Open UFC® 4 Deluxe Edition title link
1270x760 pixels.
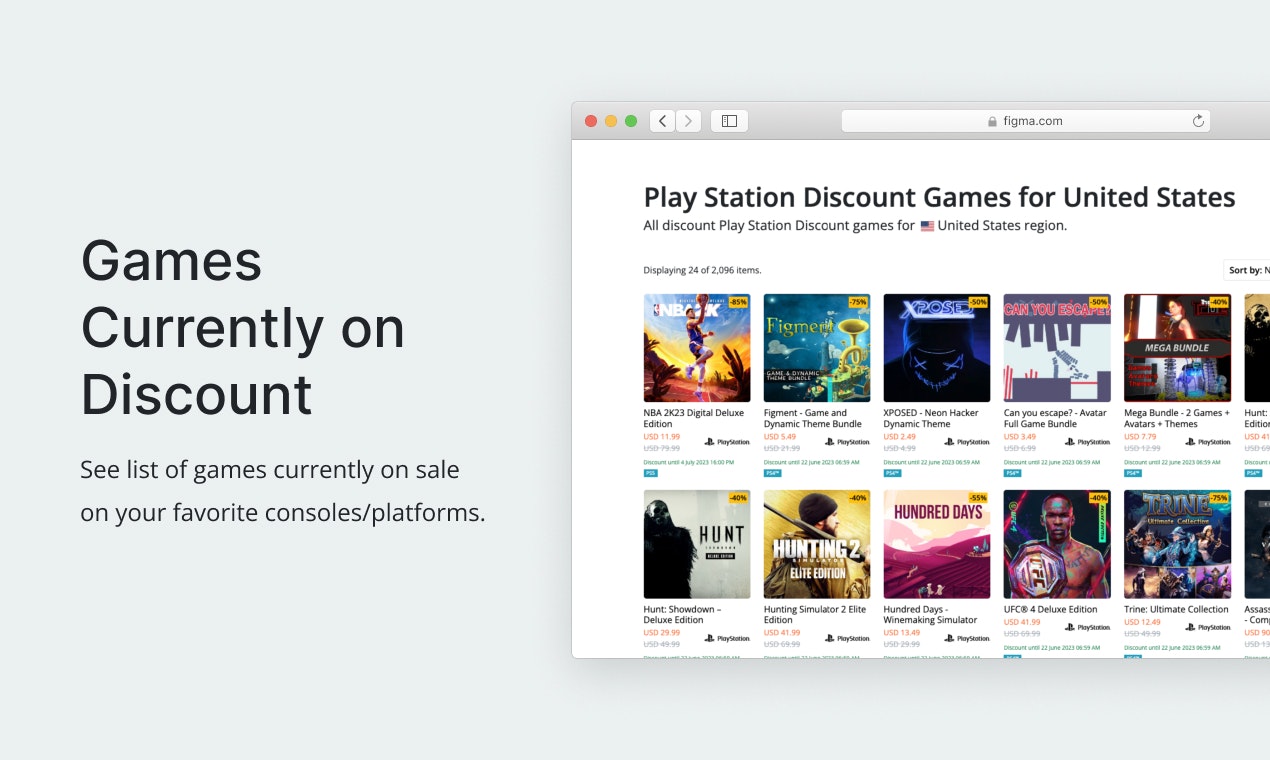[1051, 609]
